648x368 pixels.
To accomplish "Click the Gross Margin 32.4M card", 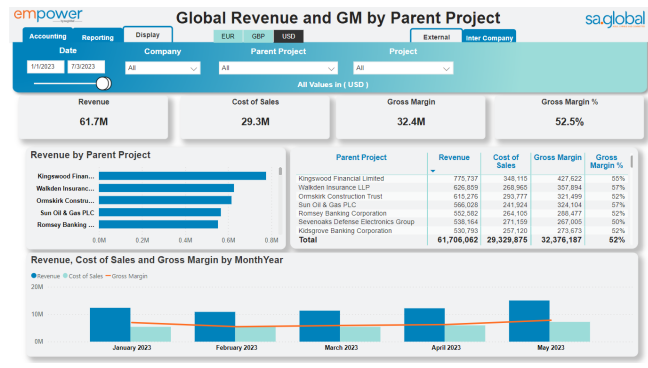I will [411, 117].
